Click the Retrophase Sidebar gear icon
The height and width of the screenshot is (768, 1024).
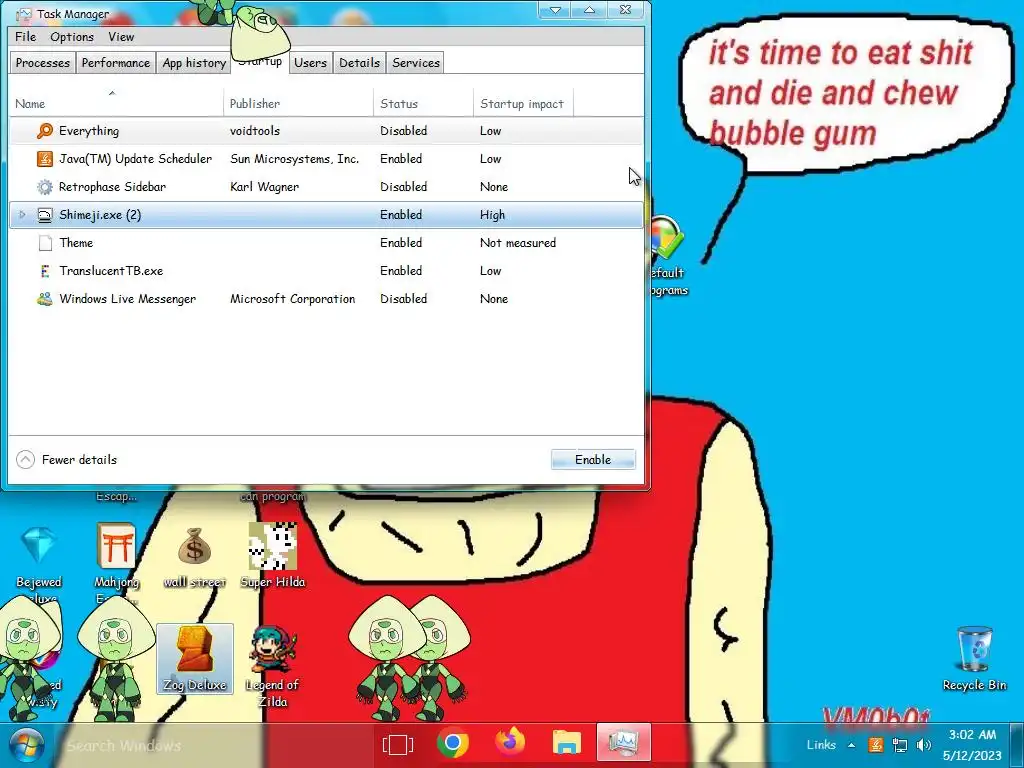click(x=44, y=187)
